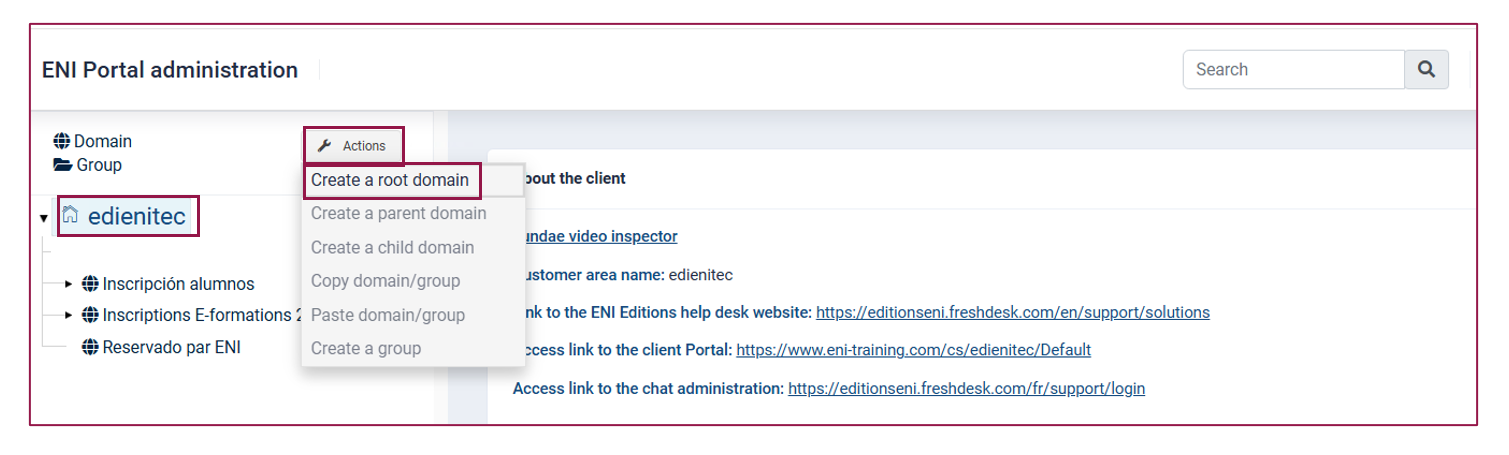Click the globe icon beside Domain

(62, 142)
